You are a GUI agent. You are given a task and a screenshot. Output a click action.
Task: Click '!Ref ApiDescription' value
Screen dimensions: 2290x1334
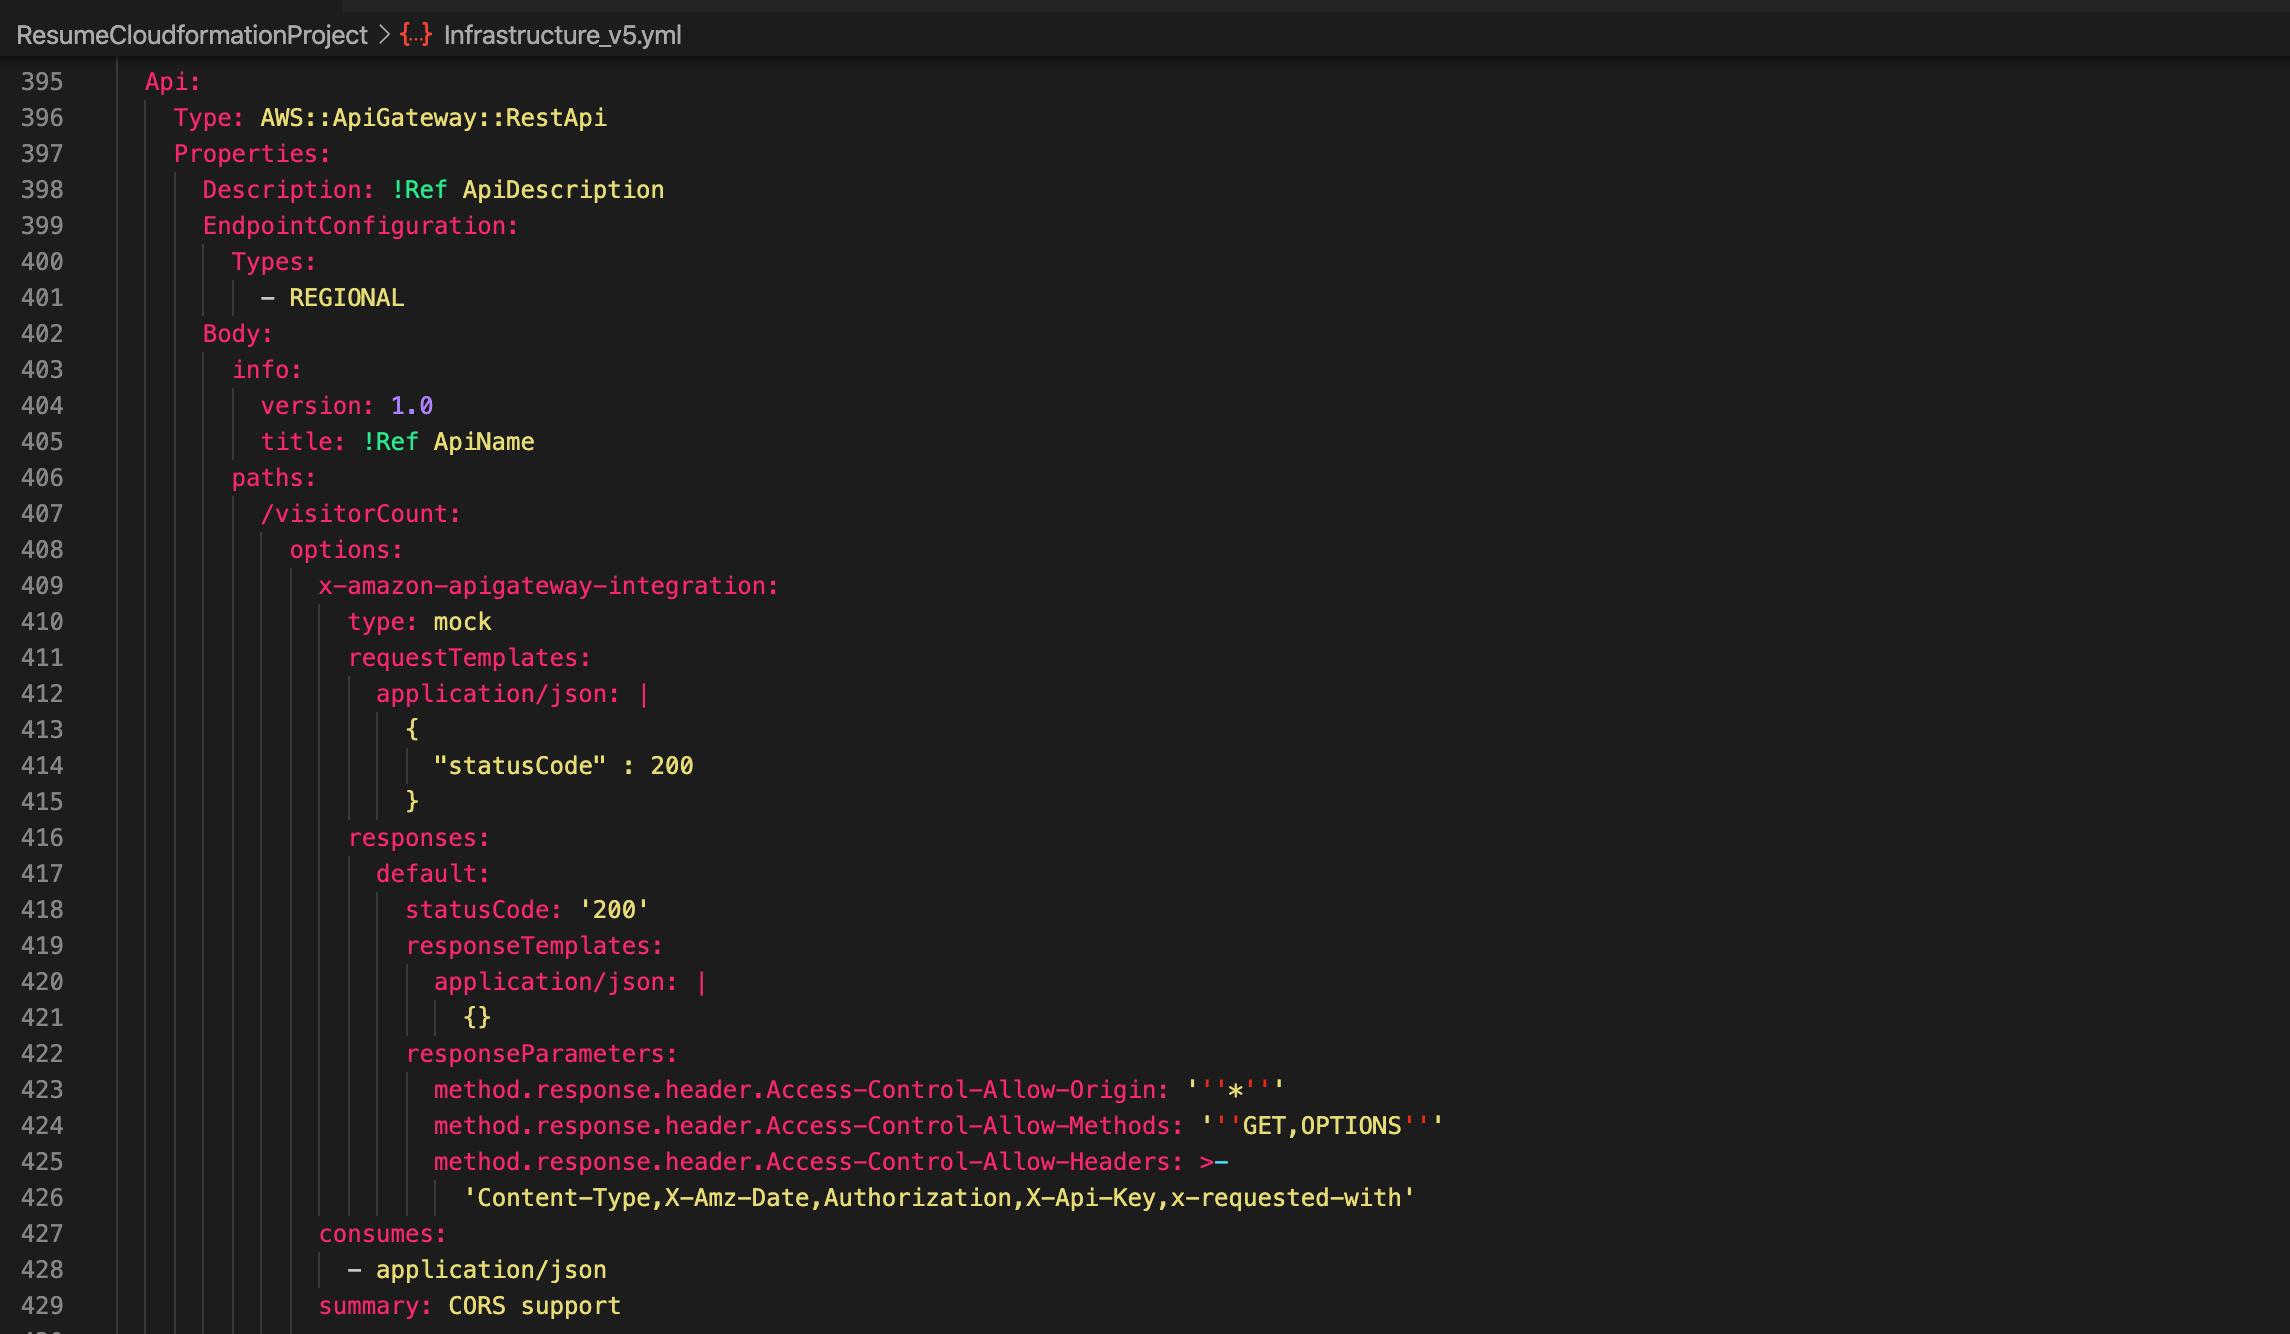coord(528,190)
